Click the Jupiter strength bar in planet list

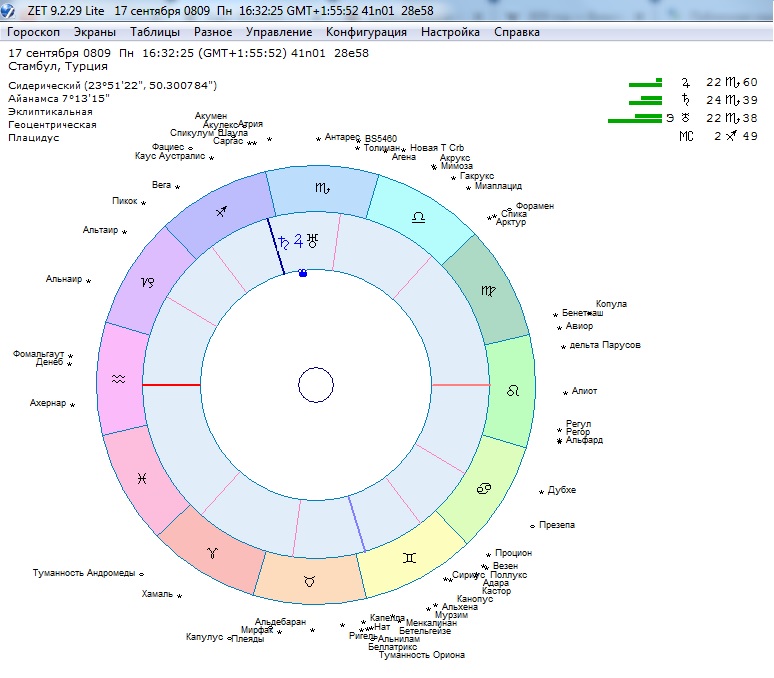(x=645, y=83)
